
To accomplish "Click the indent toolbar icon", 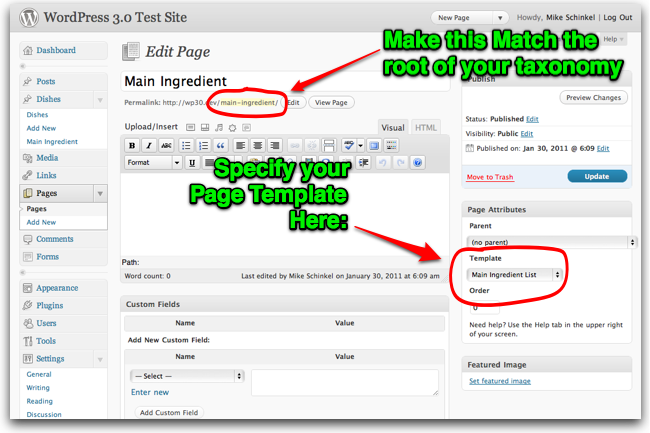I will pyautogui.click(x=364, y=162).
